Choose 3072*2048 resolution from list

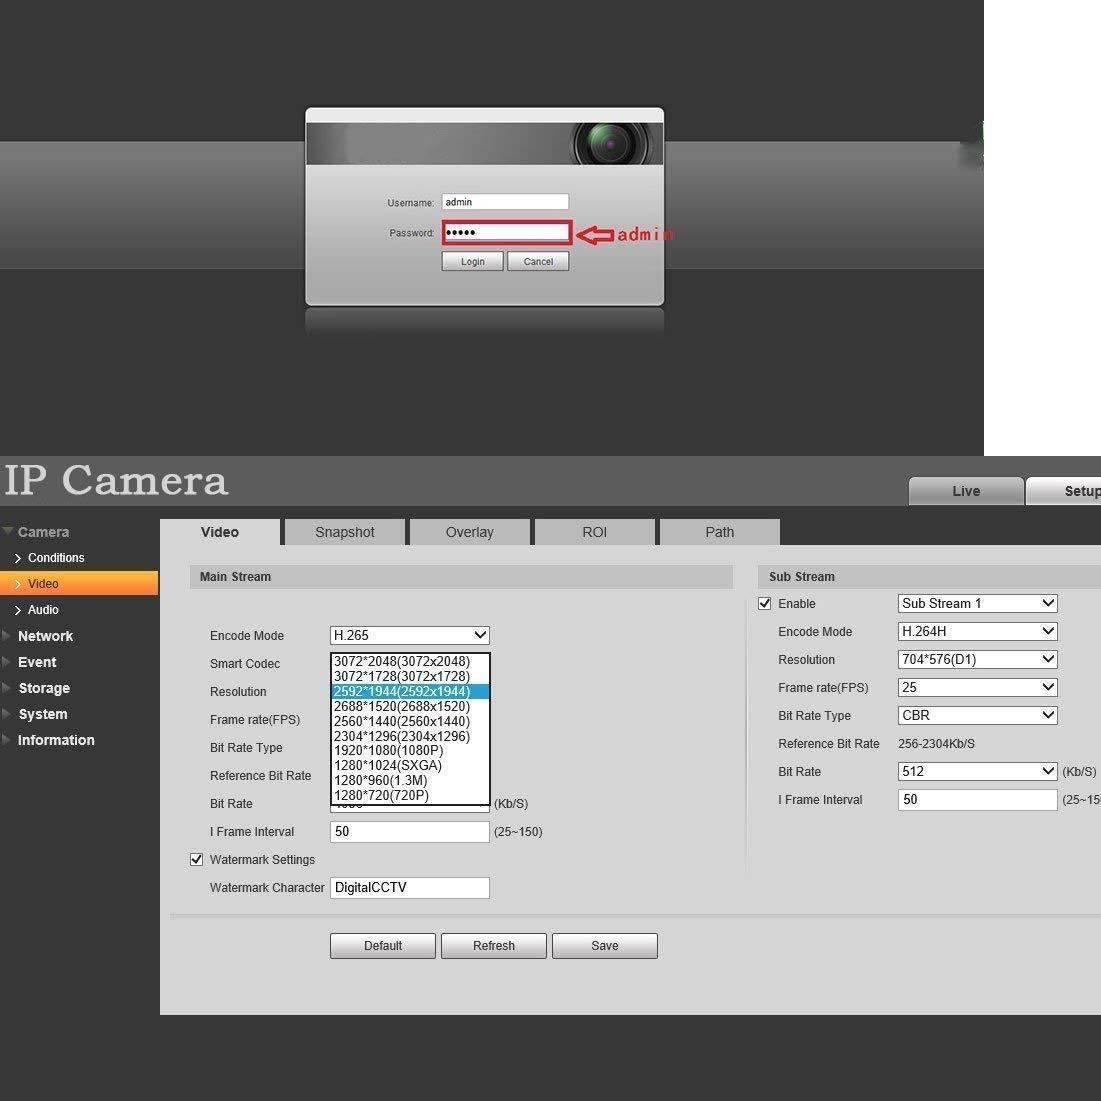point(402,662)
